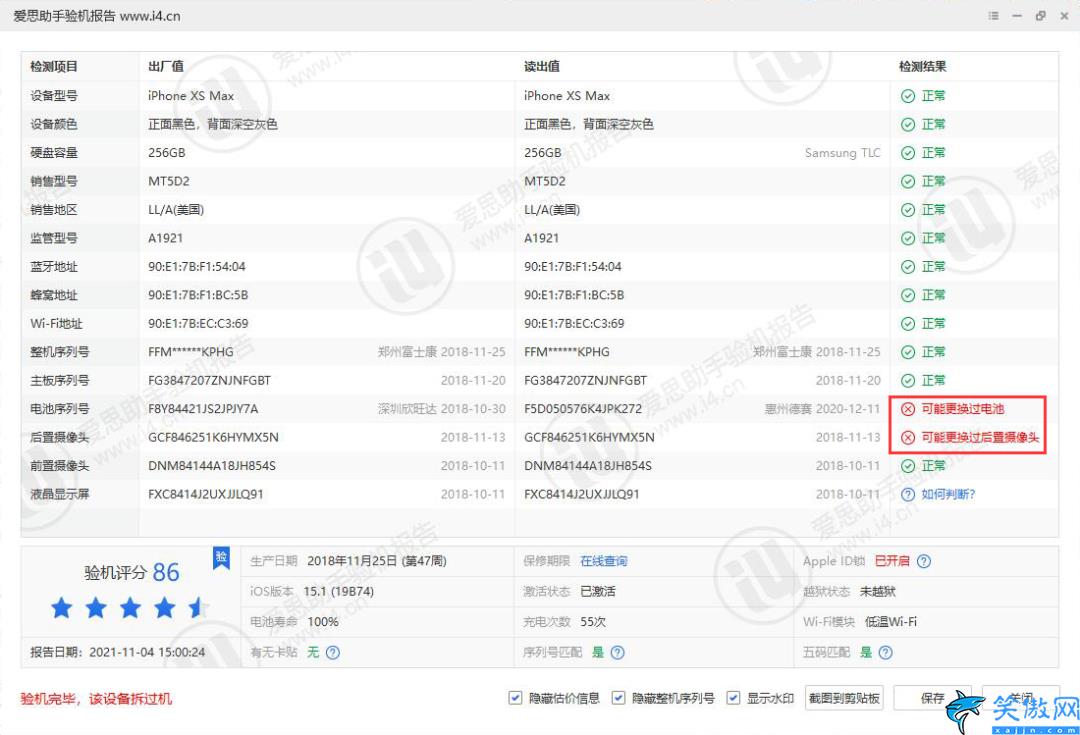Click the Samsung TLC label
1080x735 pixels.
tap(842, 153)
